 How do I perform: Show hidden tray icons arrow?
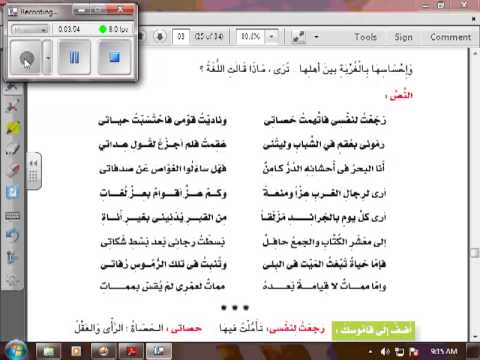coord(371,351)
